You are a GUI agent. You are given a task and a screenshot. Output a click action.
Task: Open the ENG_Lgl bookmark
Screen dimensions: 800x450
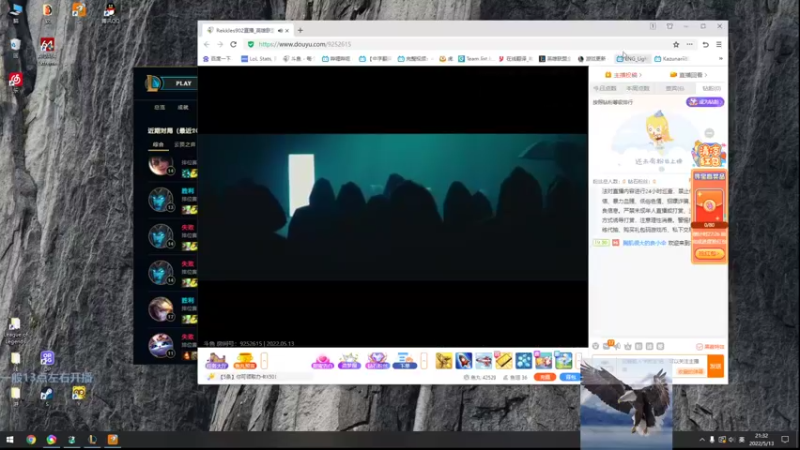[633, 59]
